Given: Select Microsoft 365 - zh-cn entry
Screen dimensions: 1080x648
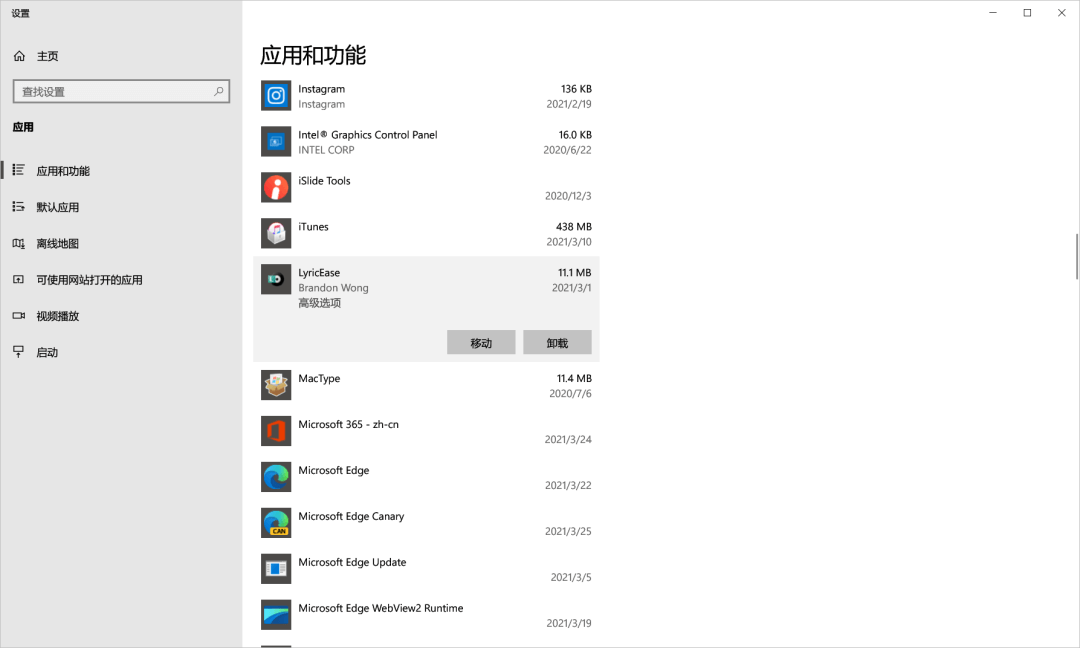Looking at the screenshot, I should 349,424.
